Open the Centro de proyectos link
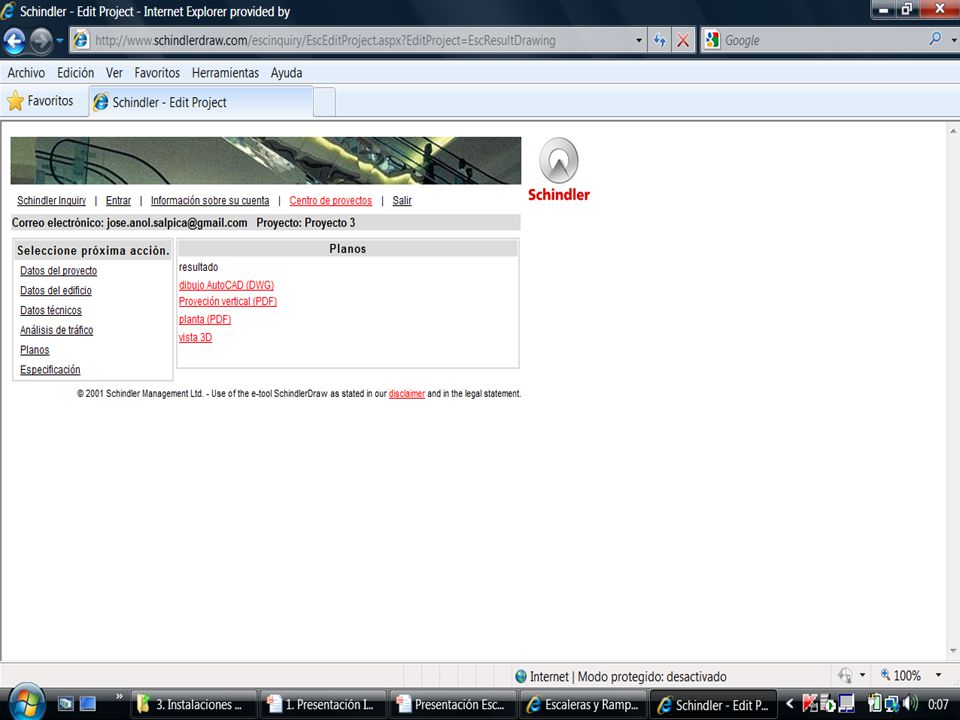This screenshot has width=960, height=720. (331, 201)
